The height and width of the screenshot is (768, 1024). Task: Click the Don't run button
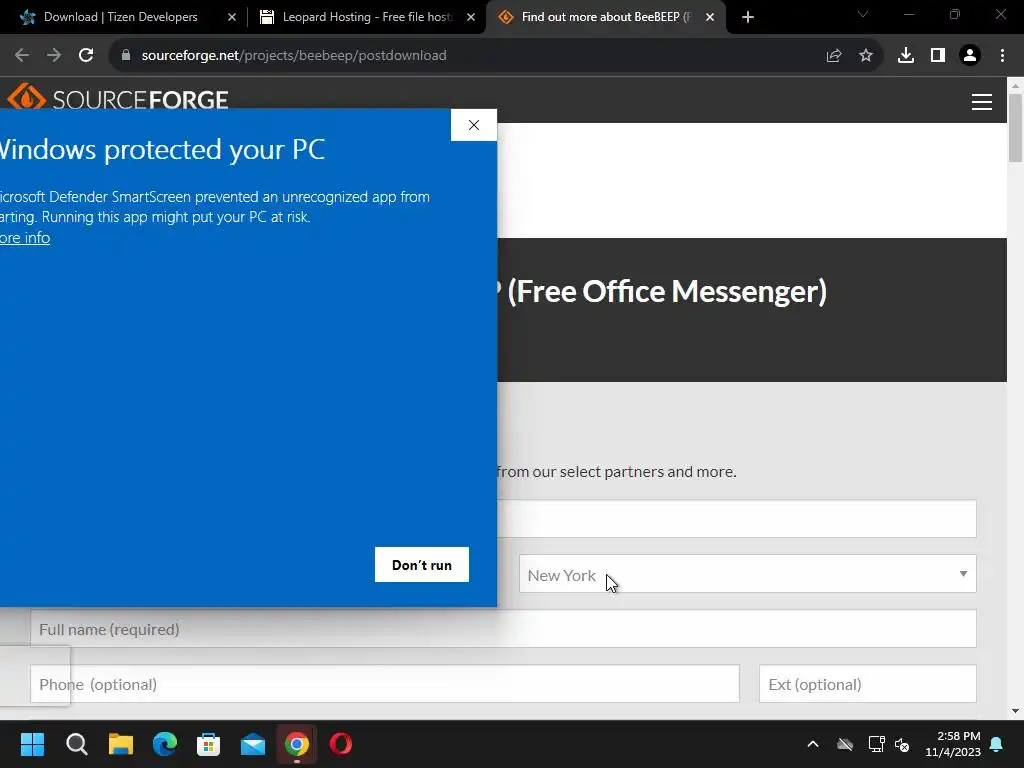422,565
